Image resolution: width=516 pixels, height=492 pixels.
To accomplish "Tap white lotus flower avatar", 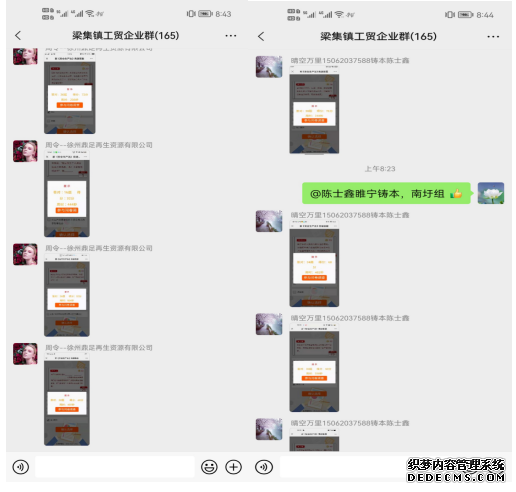I will coord(491,193).
